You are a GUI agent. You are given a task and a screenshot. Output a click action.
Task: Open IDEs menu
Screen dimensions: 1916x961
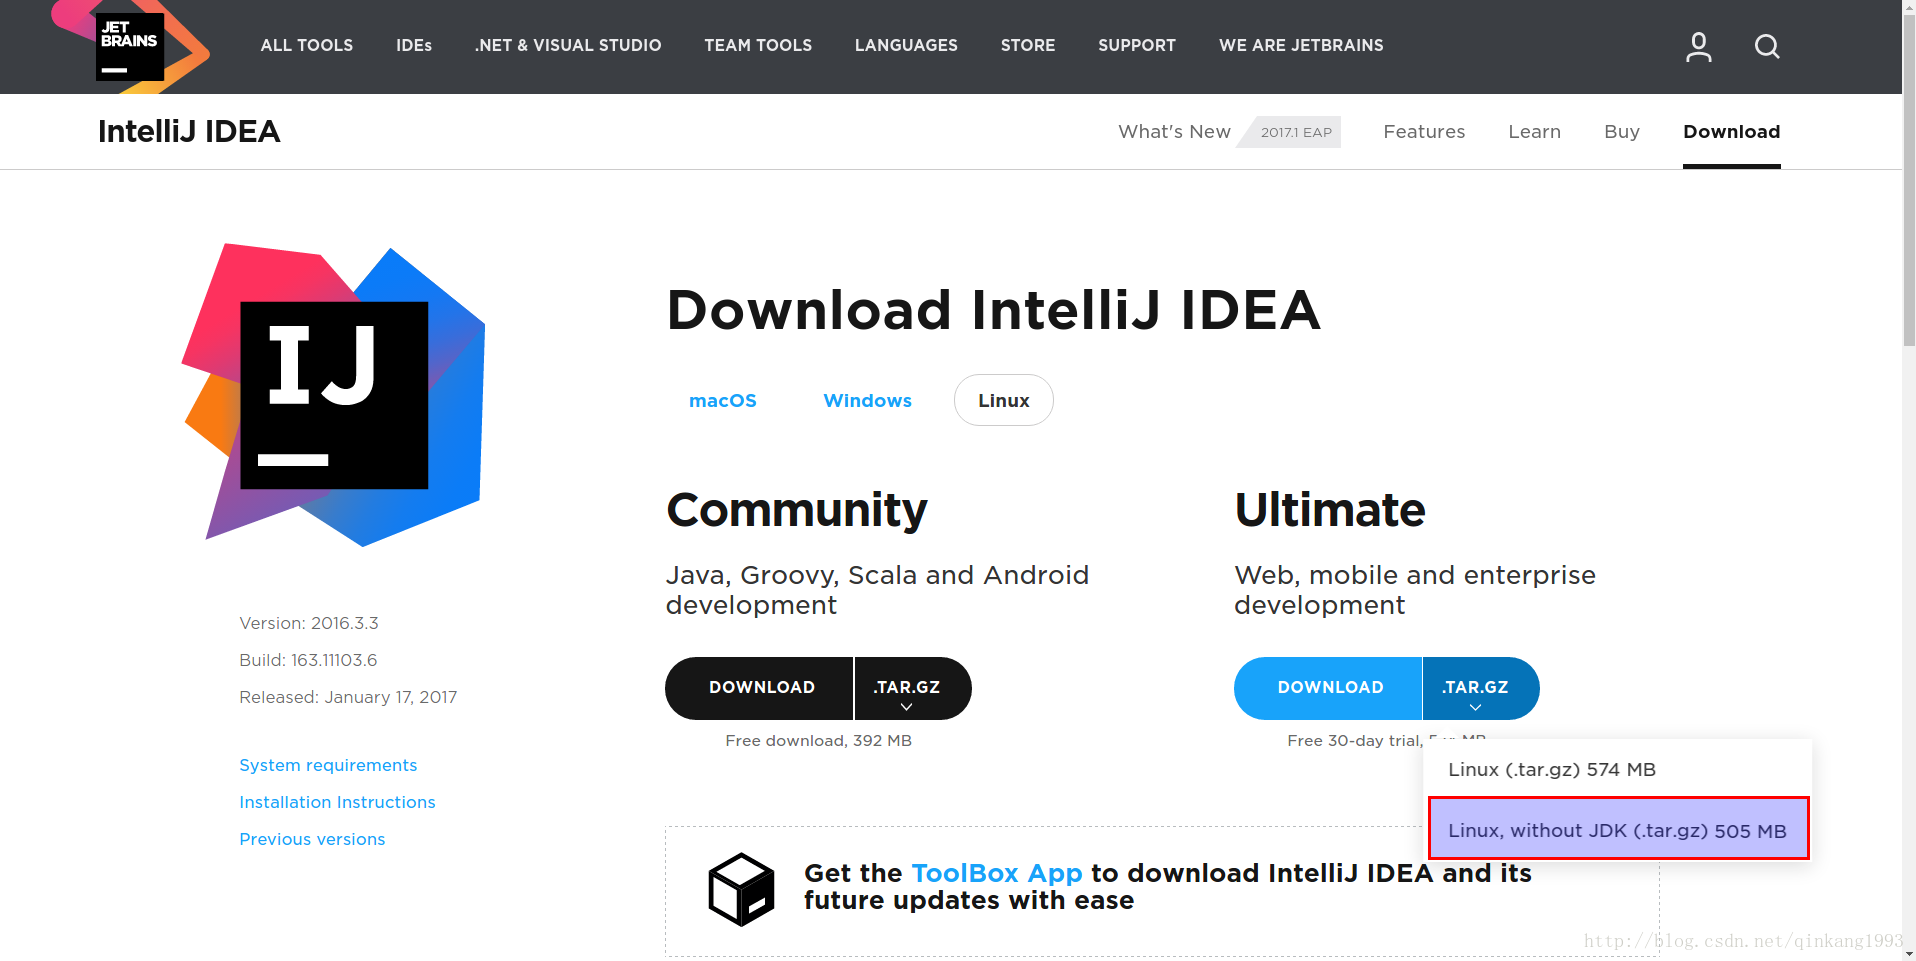pos(414,45)
